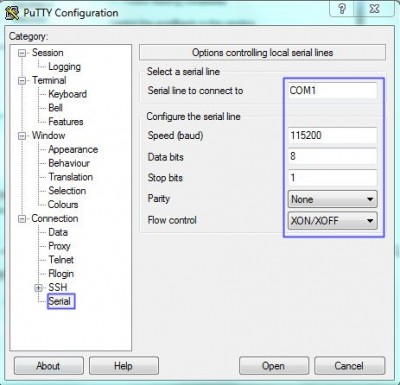Viewport: 400px width, 385px height.
Task: Click the 'Speed (baud)' label
Action: pos(175,136)
